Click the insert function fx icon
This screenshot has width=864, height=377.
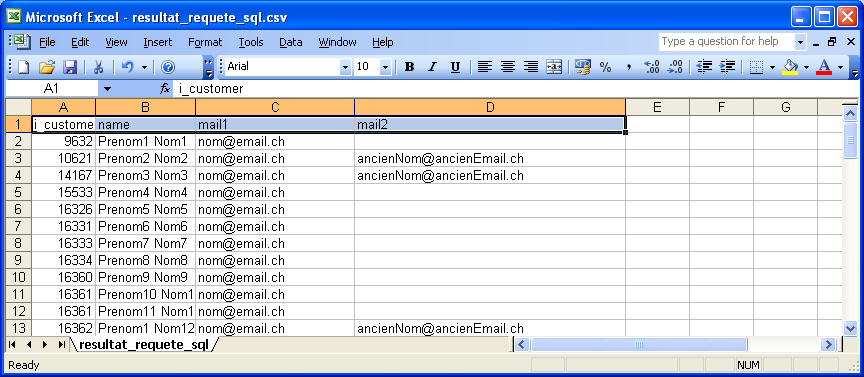pyautogui.click(x=165, y=89)
